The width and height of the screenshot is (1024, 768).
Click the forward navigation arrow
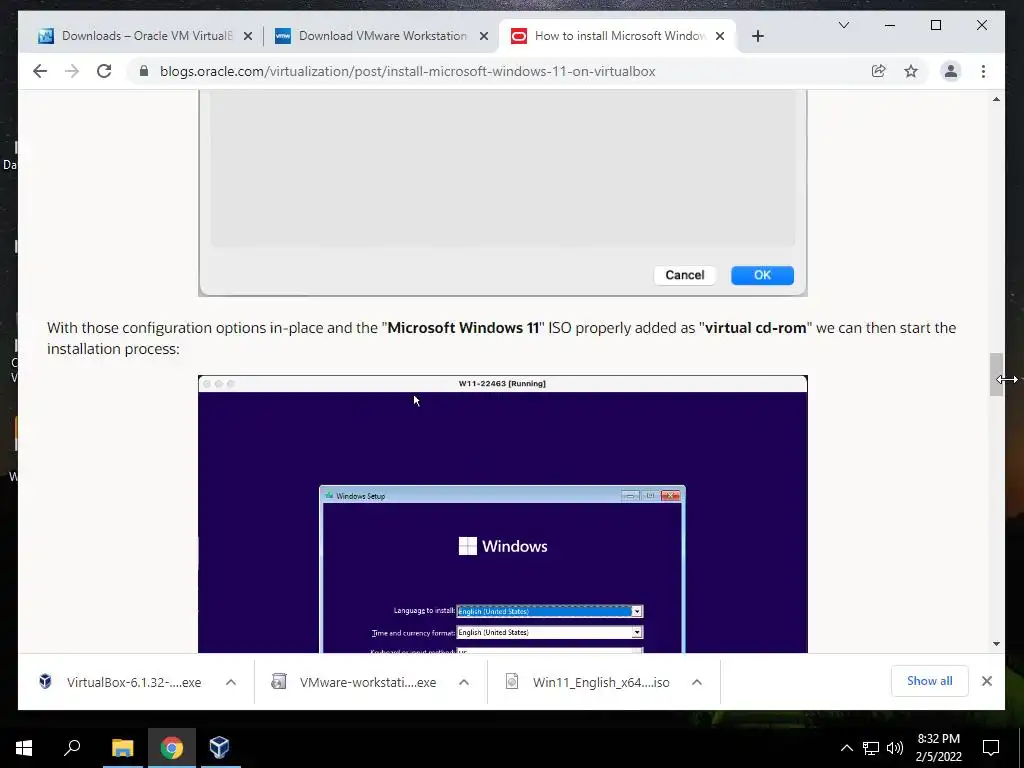72,71
